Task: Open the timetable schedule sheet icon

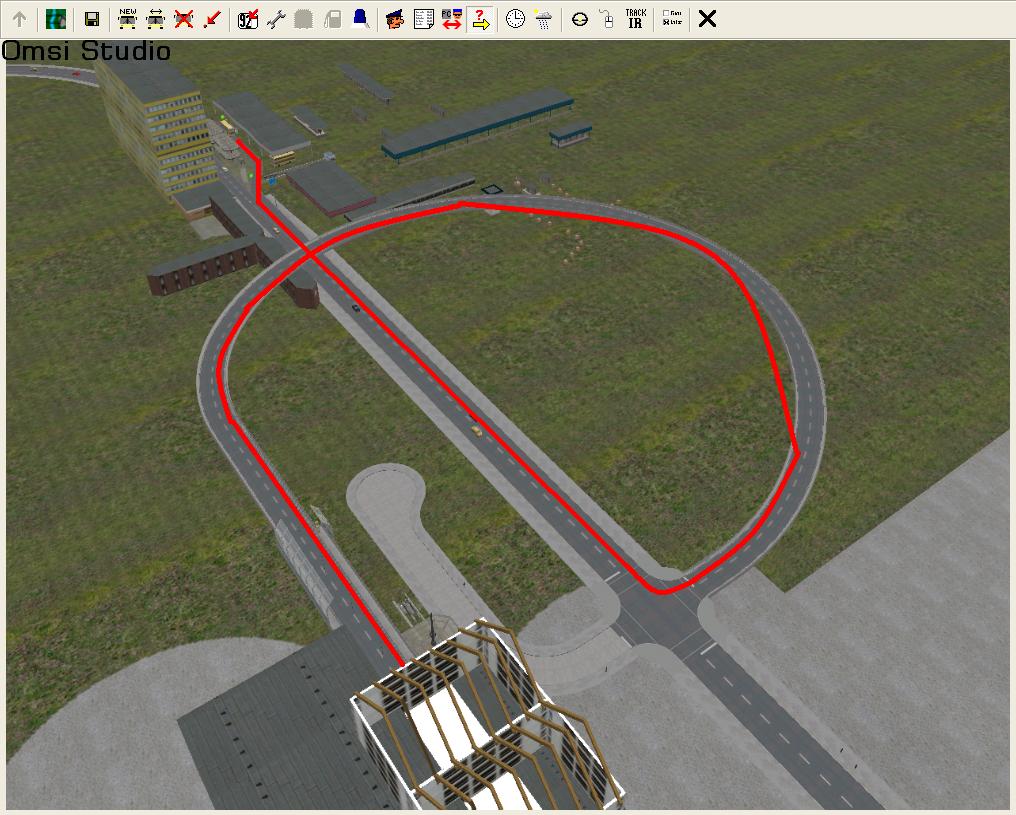Action: pyautogui.click(x=424, y=19)
